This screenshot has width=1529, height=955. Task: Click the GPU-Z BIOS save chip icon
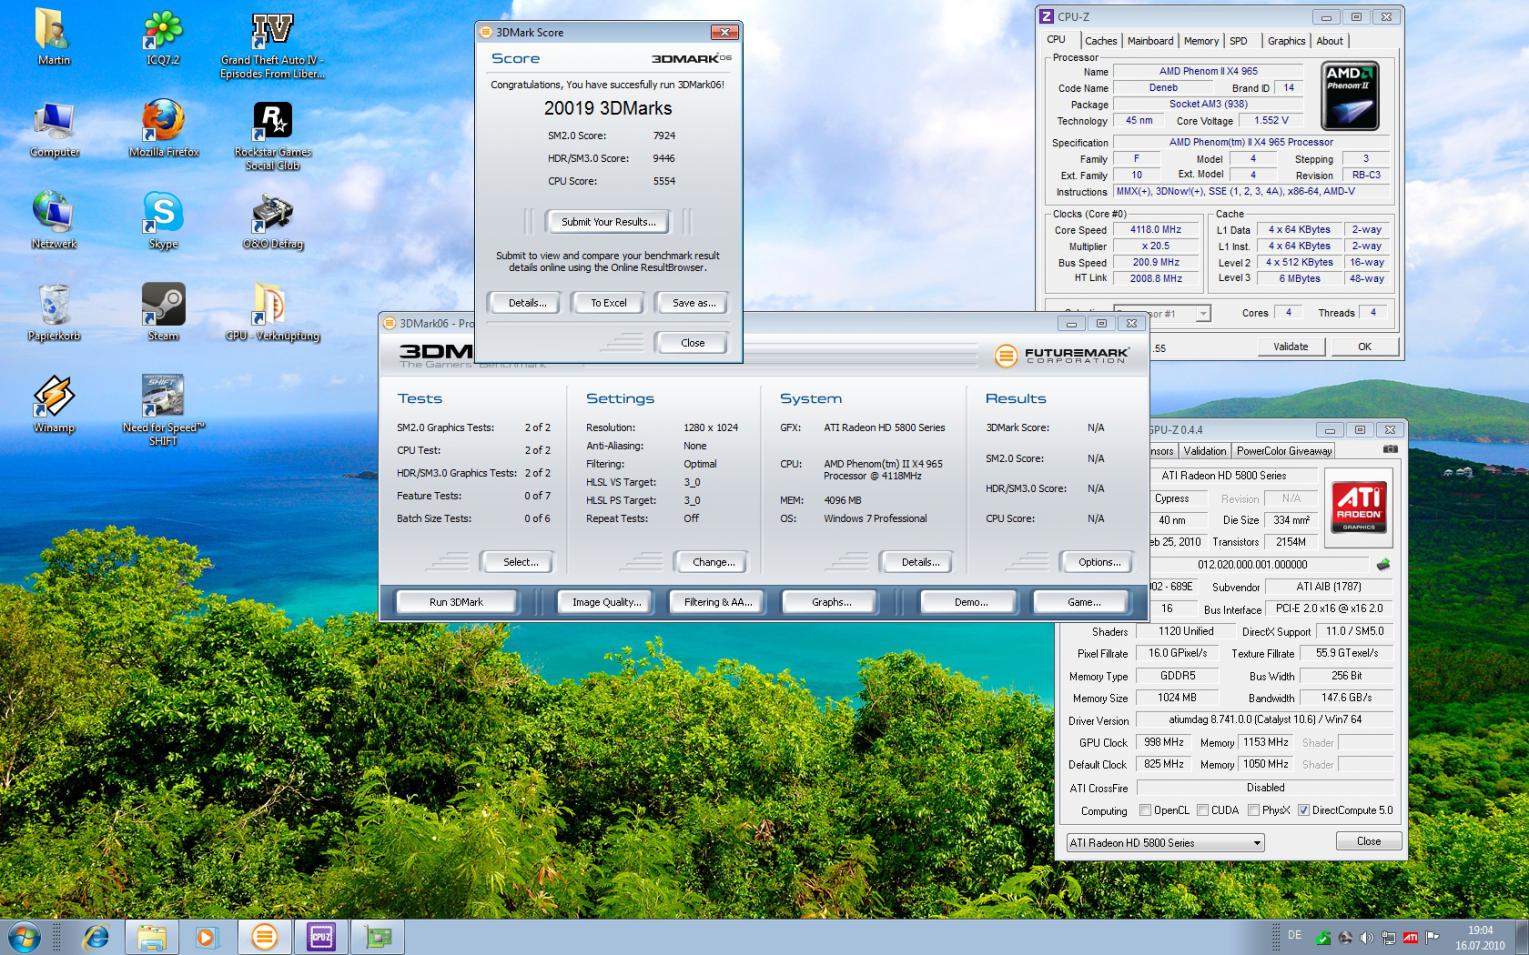click(1383, 564)
